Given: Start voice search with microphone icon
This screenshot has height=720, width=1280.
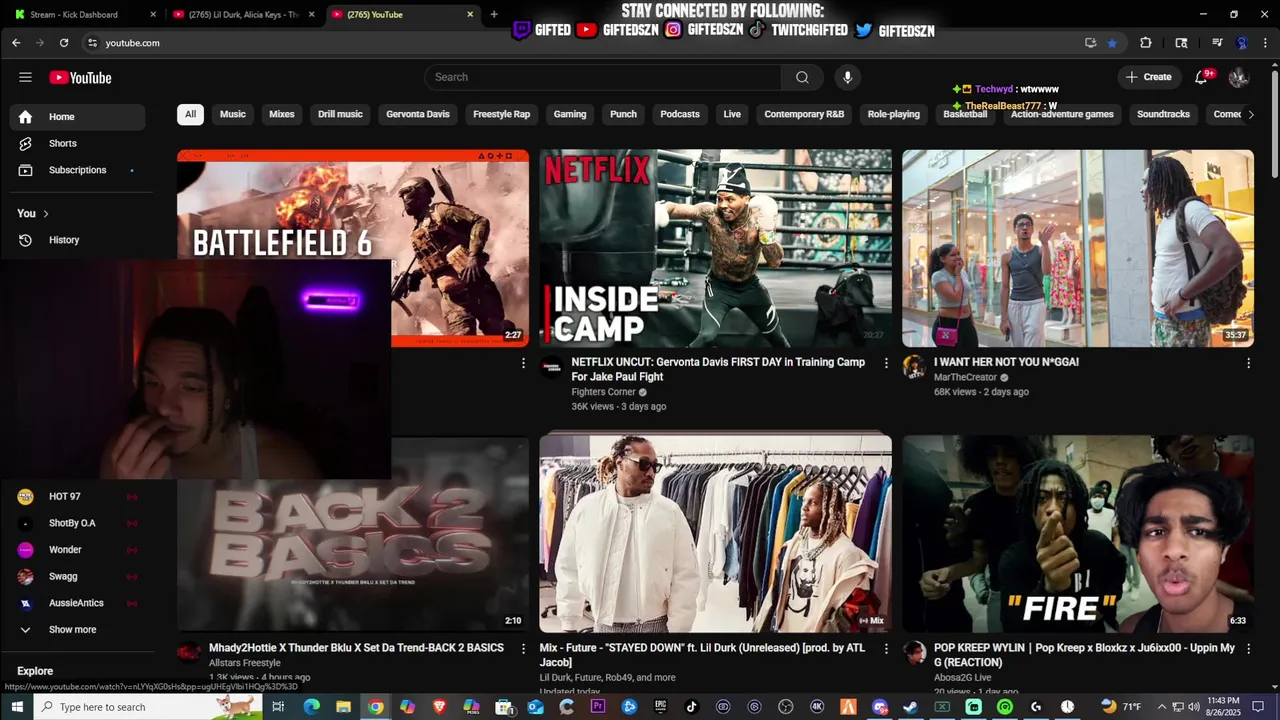Looking at the screenshot, I should pos(847,77).
